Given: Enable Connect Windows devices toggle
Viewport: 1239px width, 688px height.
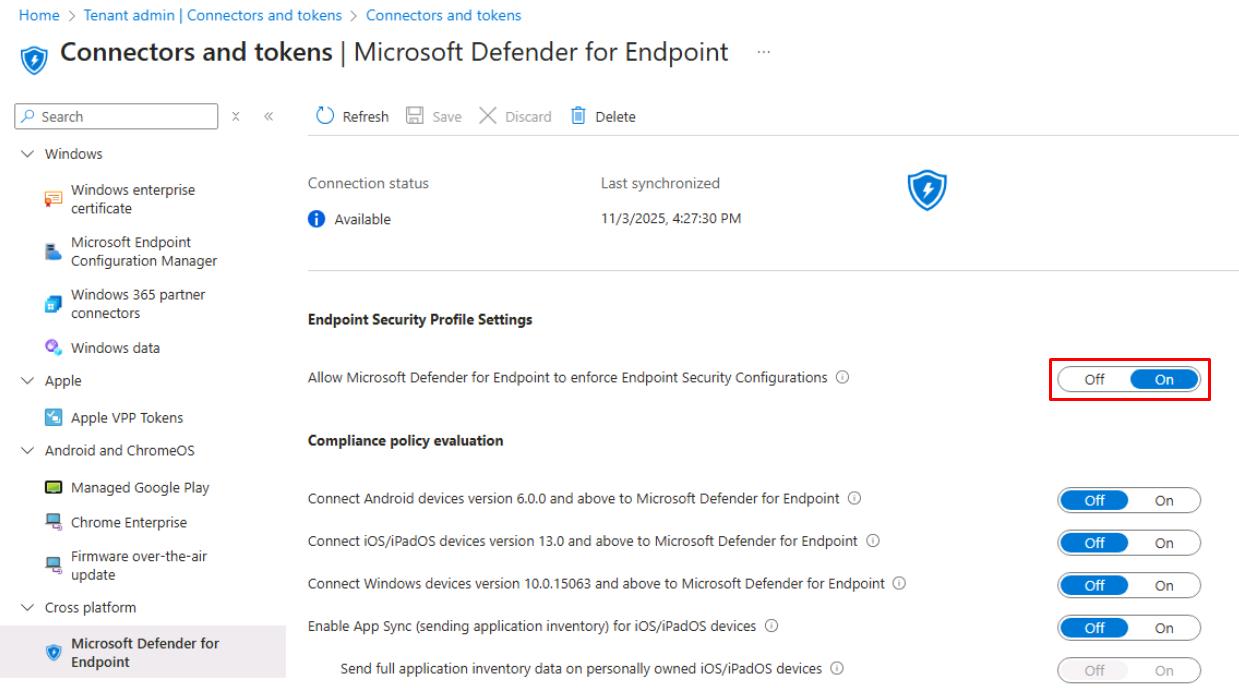Looking at the screenshot, I should pos(1164,586).
